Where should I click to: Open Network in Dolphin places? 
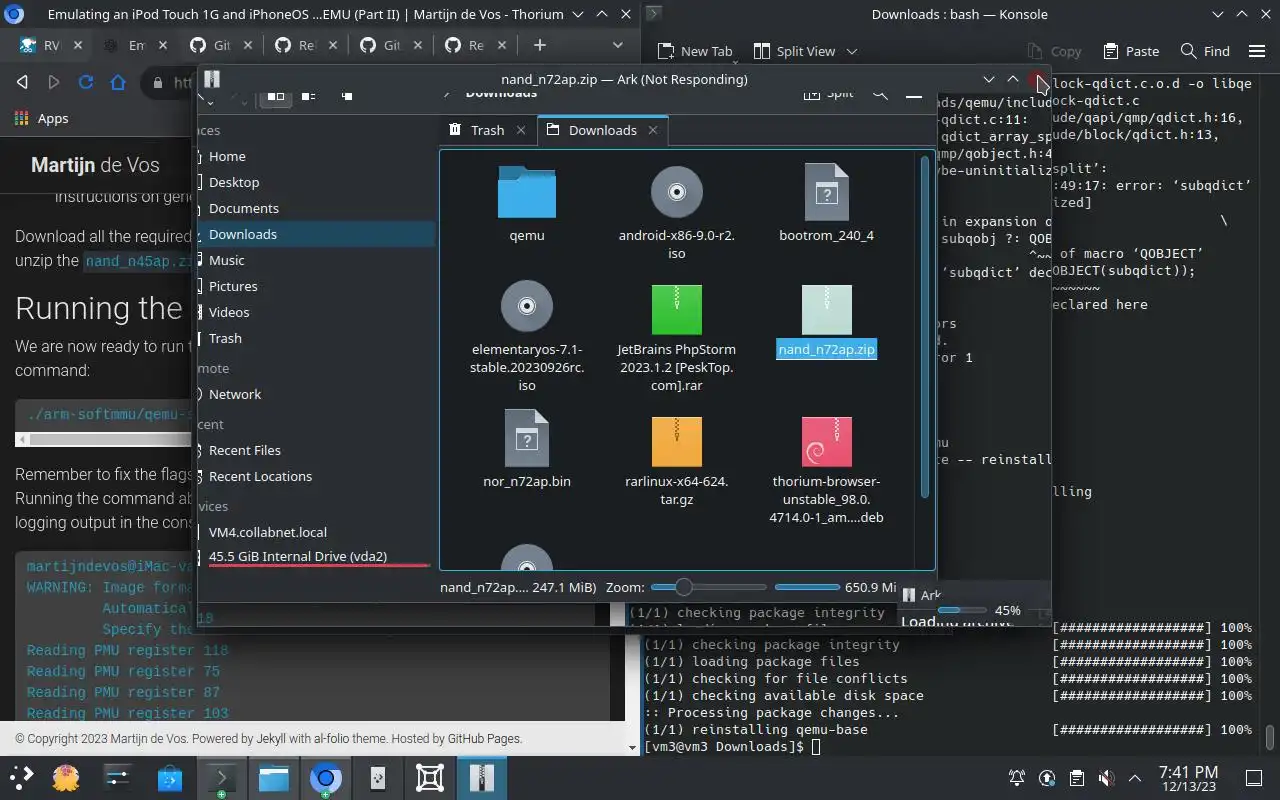(315, 394)
